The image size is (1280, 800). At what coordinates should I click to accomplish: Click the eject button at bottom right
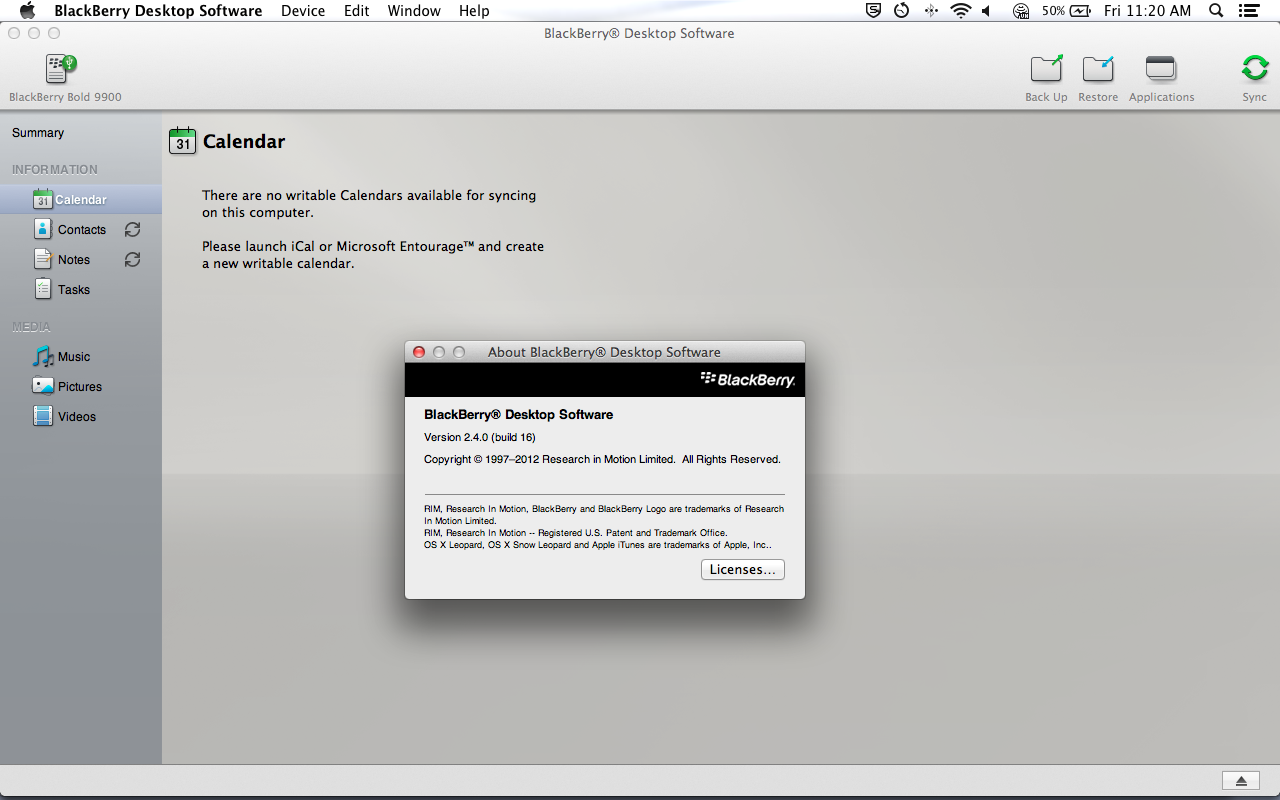coord(1241,780)
